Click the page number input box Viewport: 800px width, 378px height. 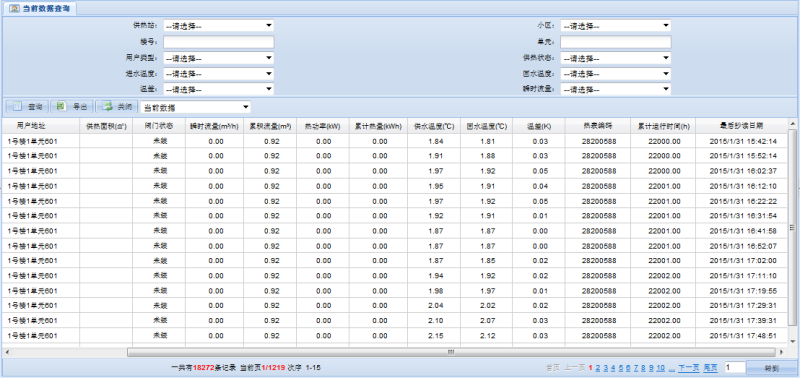[734, 367]
